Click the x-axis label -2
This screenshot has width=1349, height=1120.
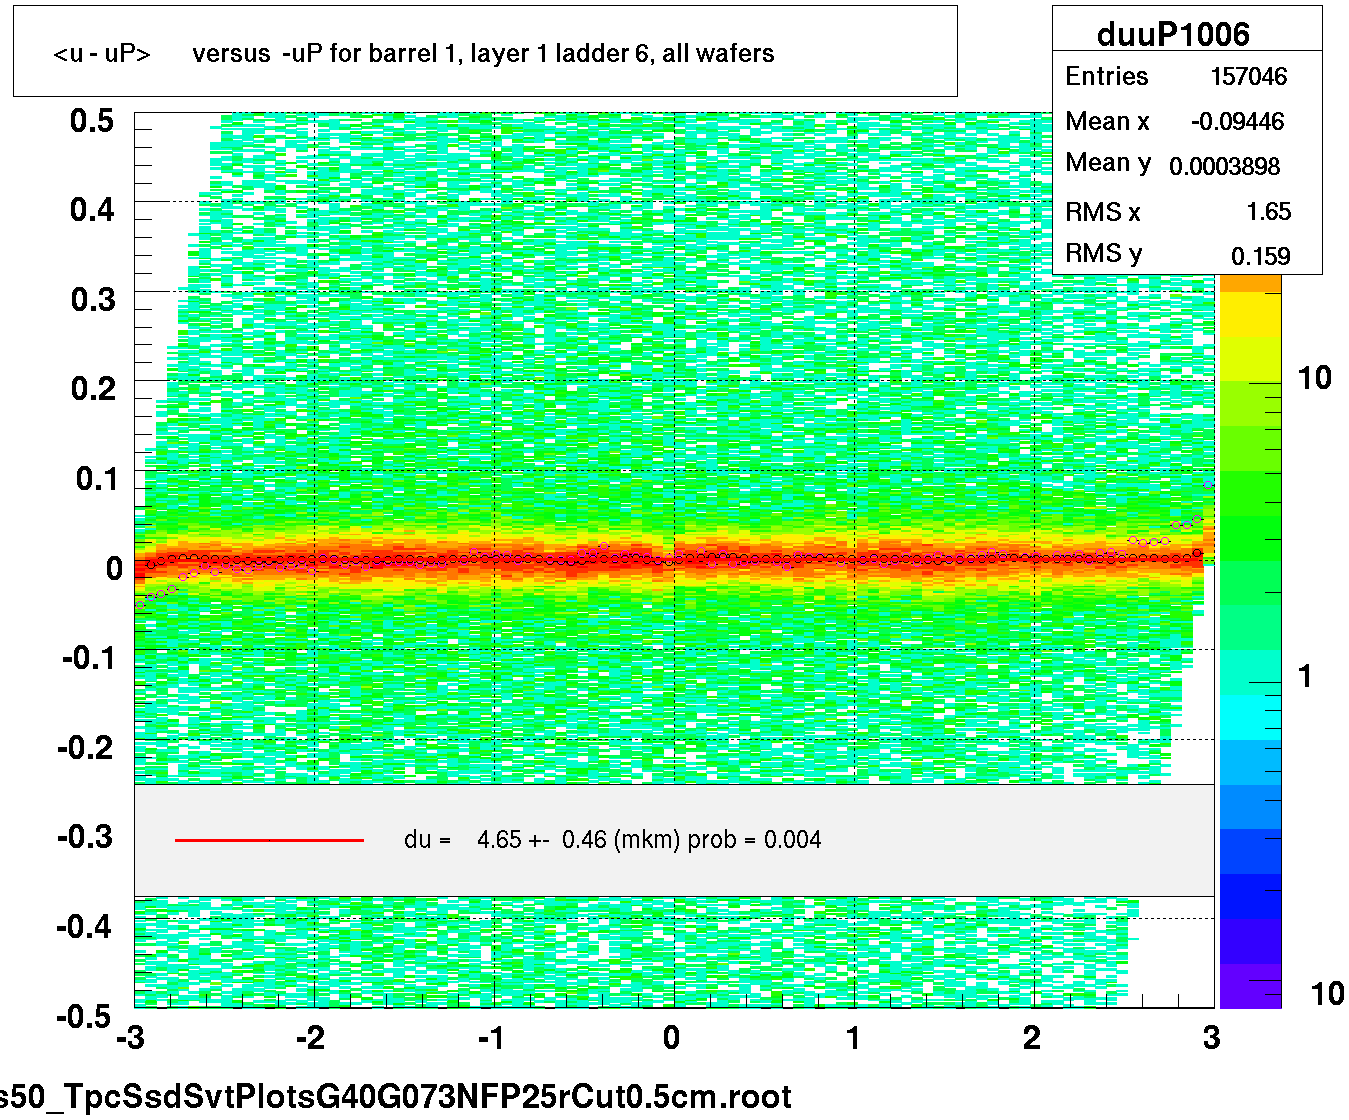pos(311,1039)
